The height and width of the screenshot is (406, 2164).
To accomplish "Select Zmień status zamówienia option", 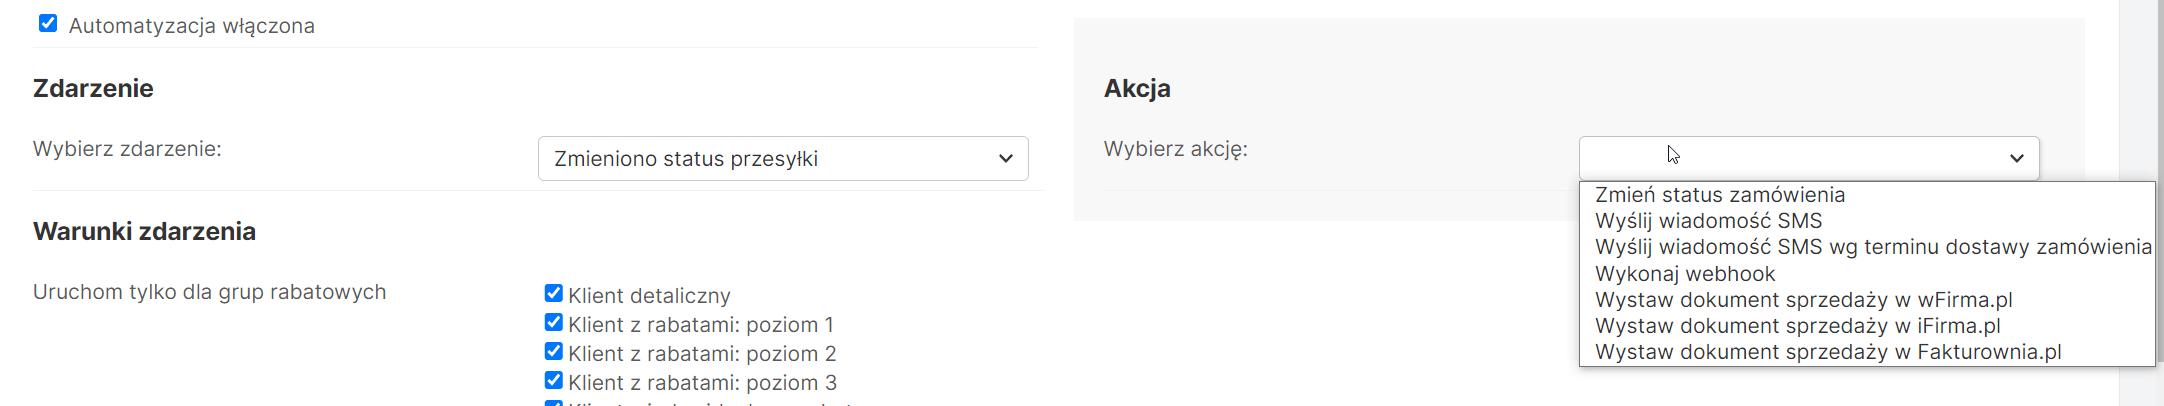I will tap(1720, 195).
